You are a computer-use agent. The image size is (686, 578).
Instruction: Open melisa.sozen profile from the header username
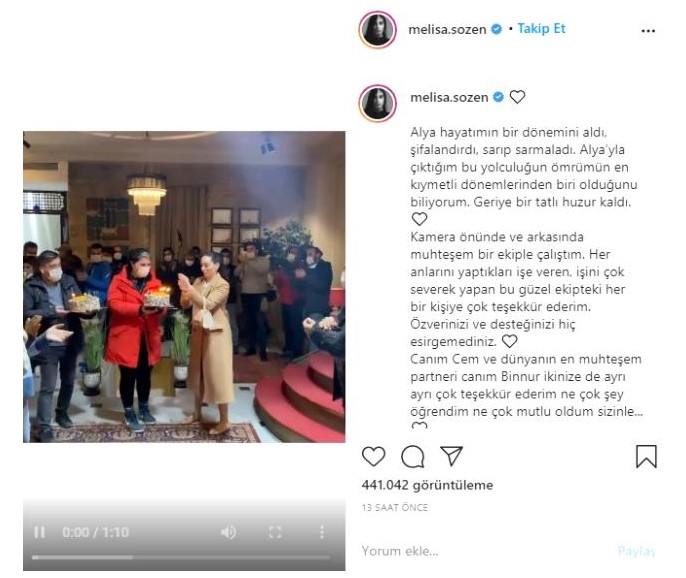click(447, 29)
